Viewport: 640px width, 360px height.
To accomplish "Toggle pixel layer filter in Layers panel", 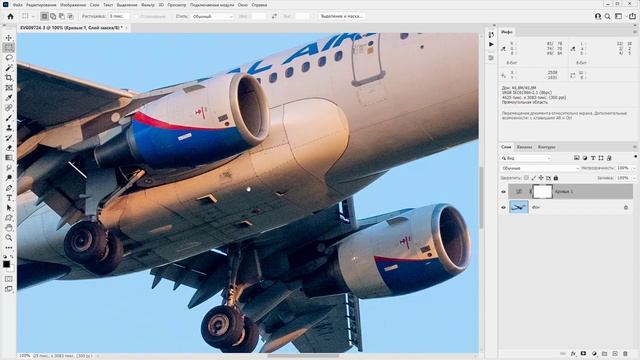I will tap(577, 158).
